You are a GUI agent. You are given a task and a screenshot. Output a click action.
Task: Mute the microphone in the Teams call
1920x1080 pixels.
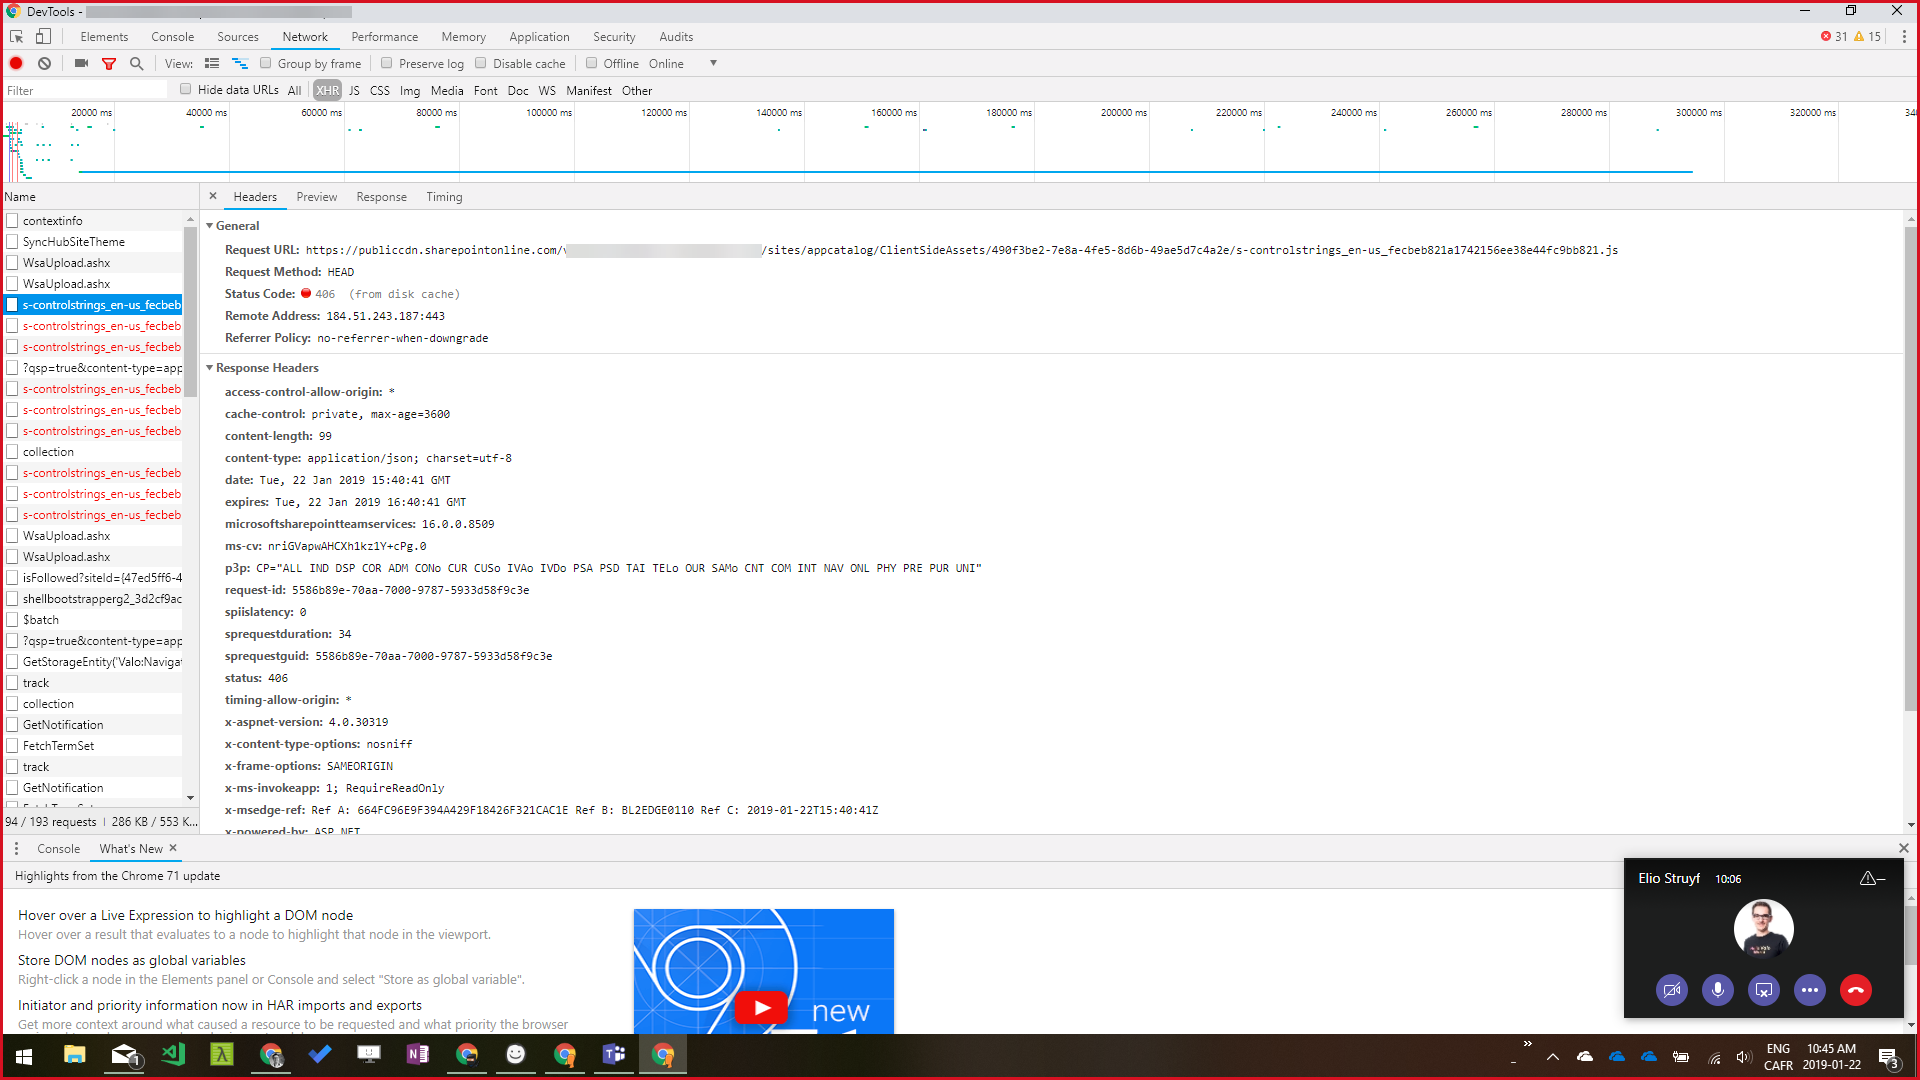tap(1717, 990)
